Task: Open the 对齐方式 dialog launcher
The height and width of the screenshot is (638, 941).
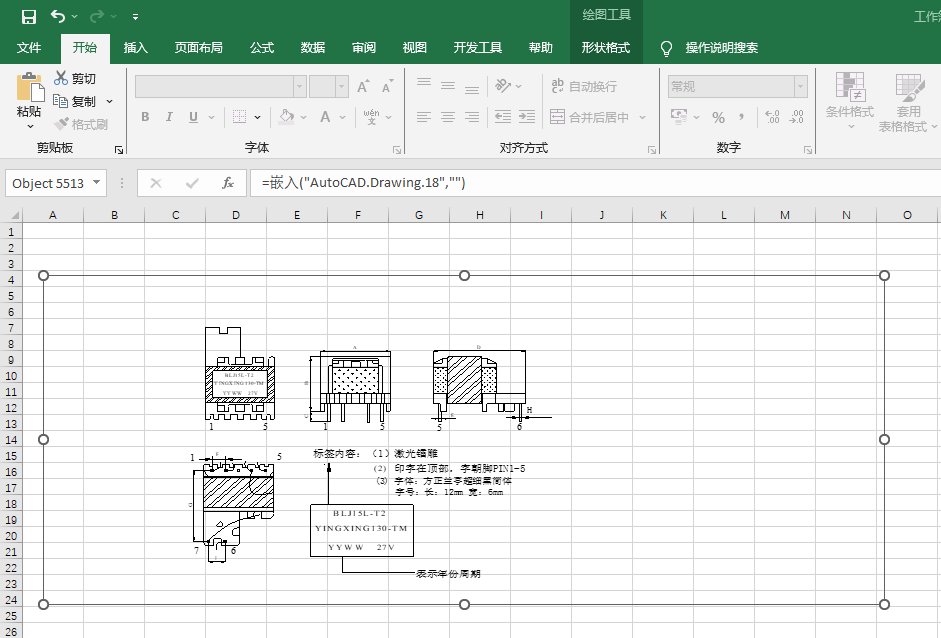Action: [652, 150]
